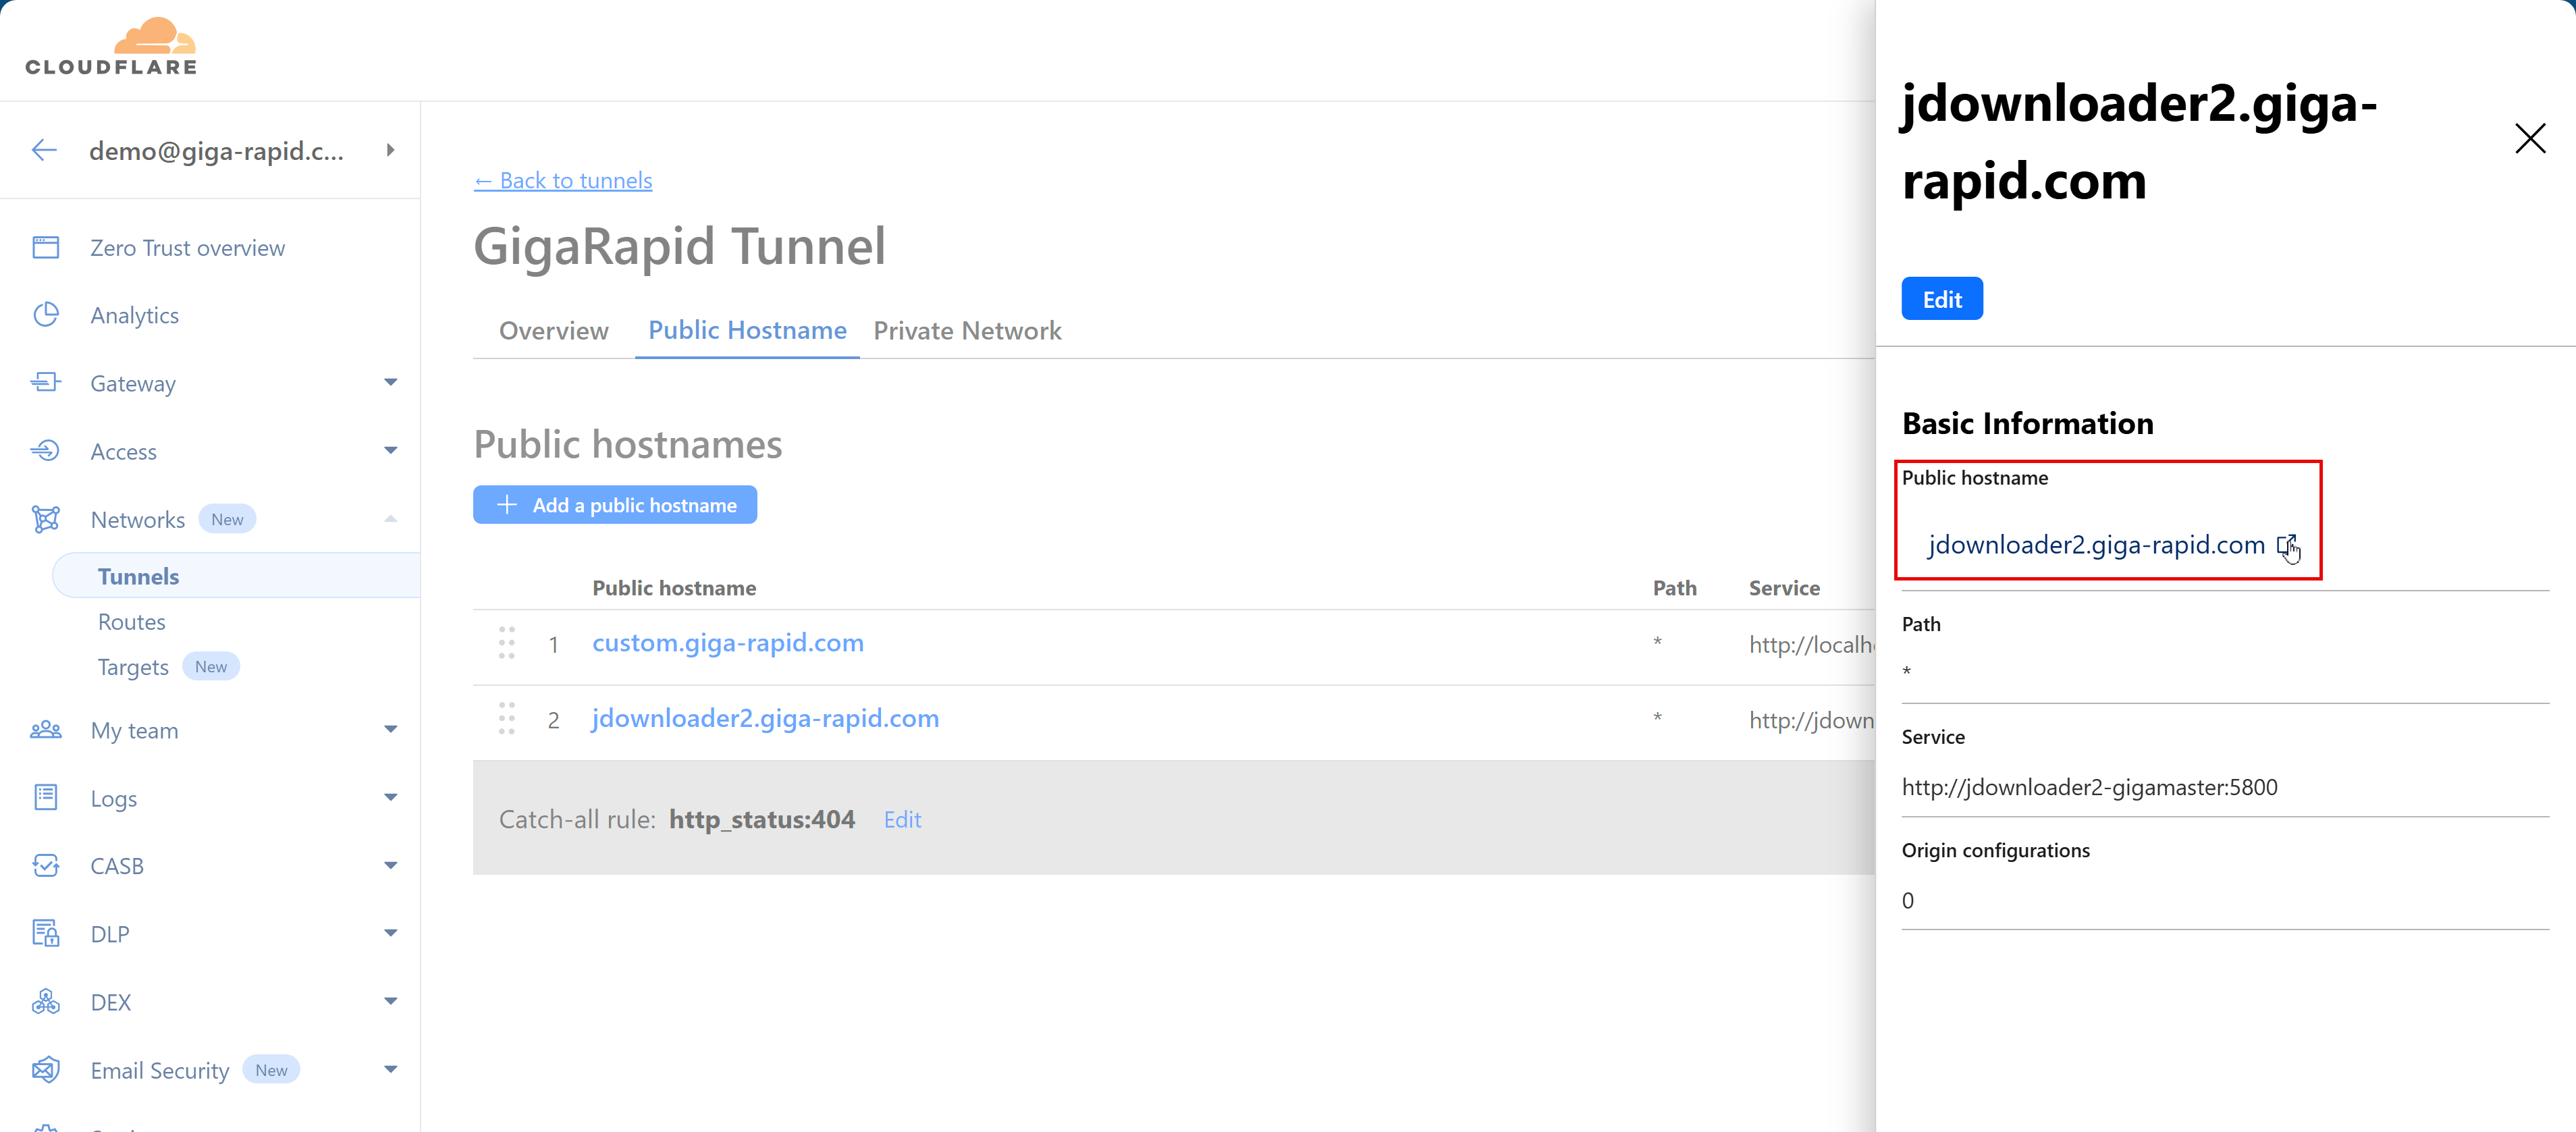This screenshot has width=2576, height=1132.
Task: Click the My team people icon
Action: pos(46,730)
